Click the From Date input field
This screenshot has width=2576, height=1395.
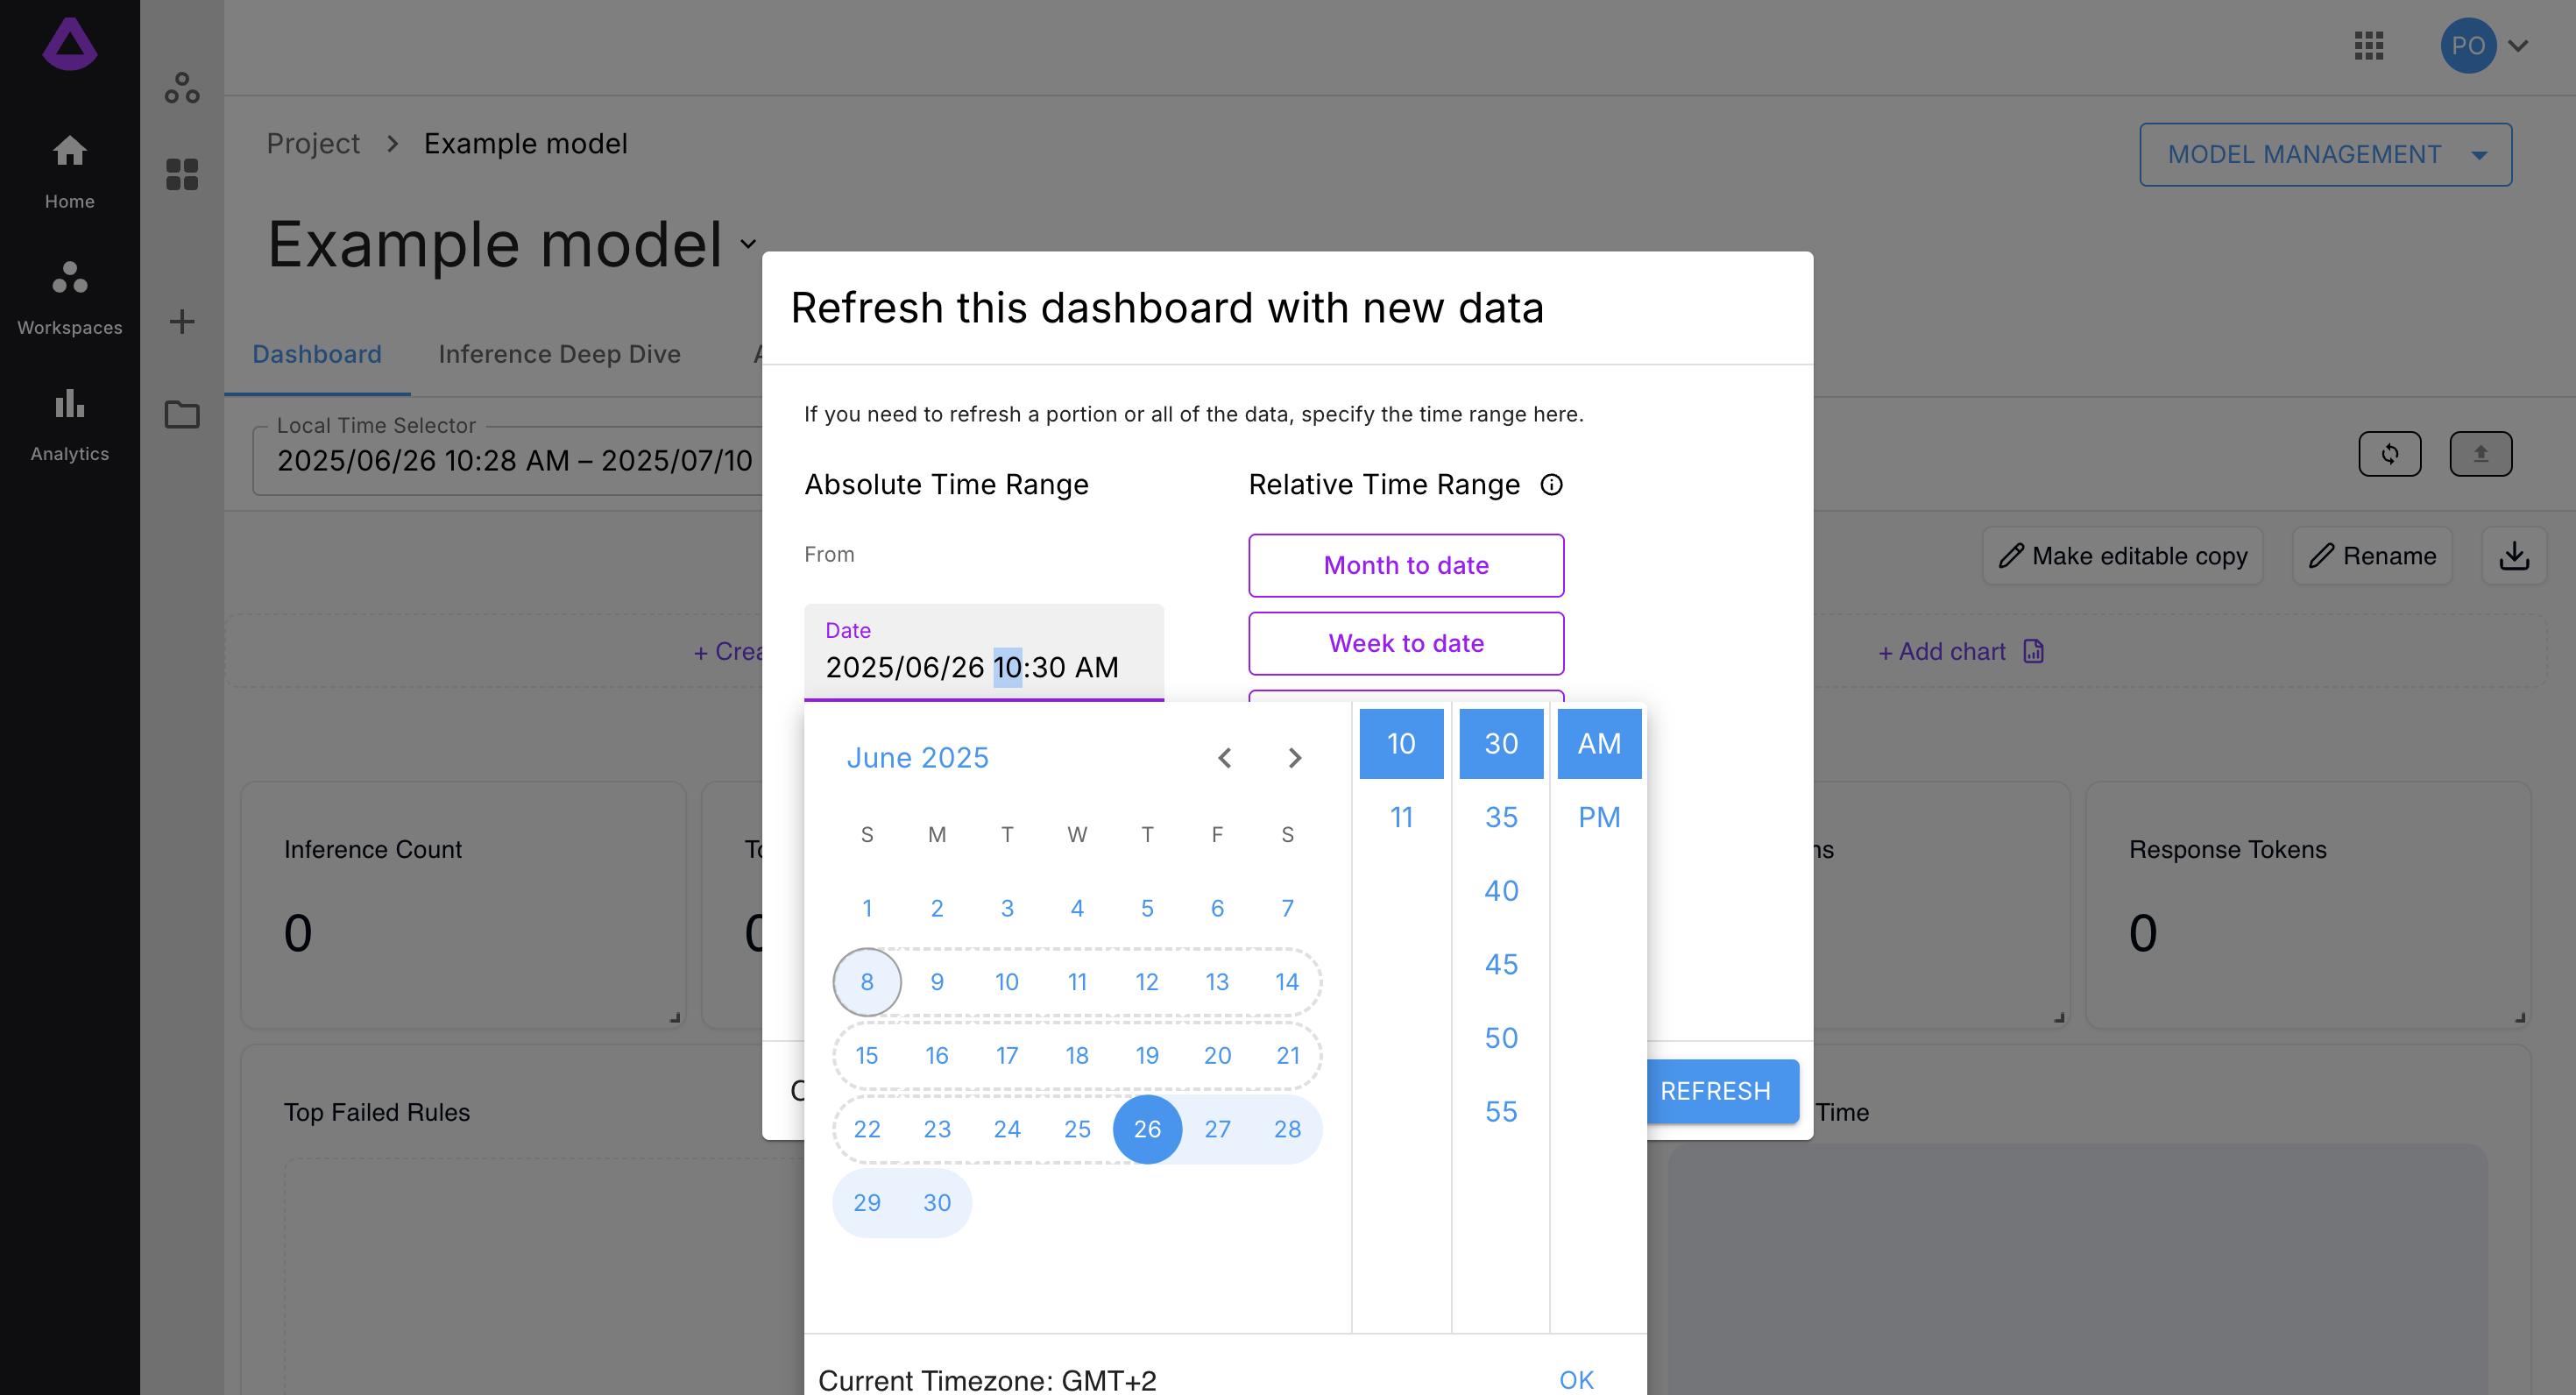tap(984, 652)
